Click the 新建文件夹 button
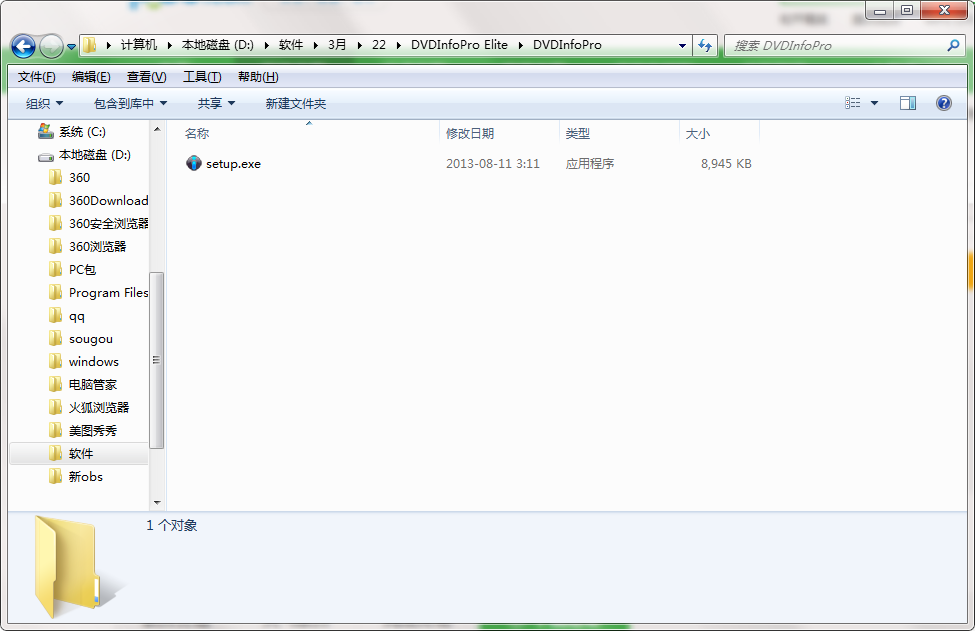The image size is (975, 631). point(295,103)
